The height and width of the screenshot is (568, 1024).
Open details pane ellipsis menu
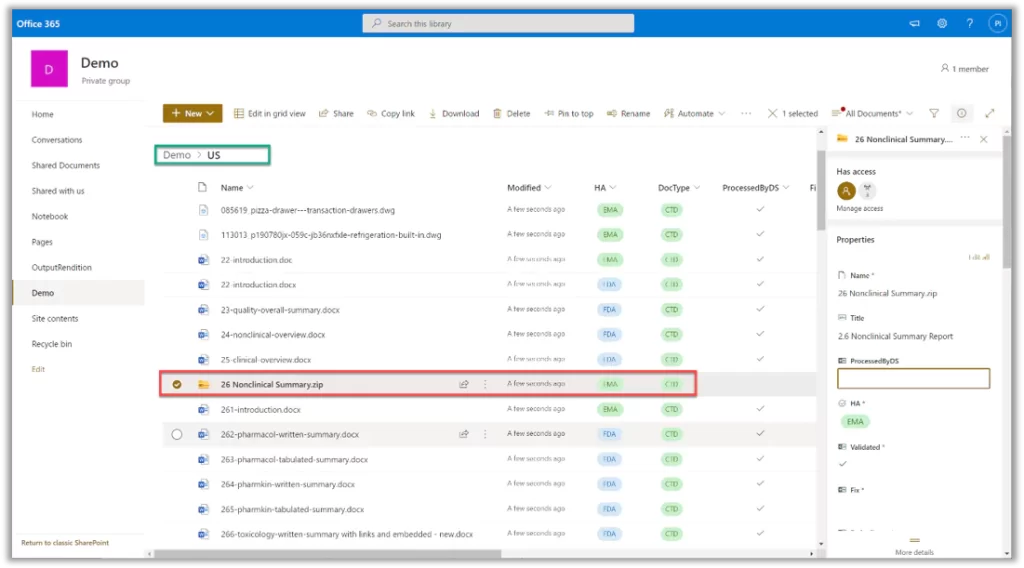[965, 138]
